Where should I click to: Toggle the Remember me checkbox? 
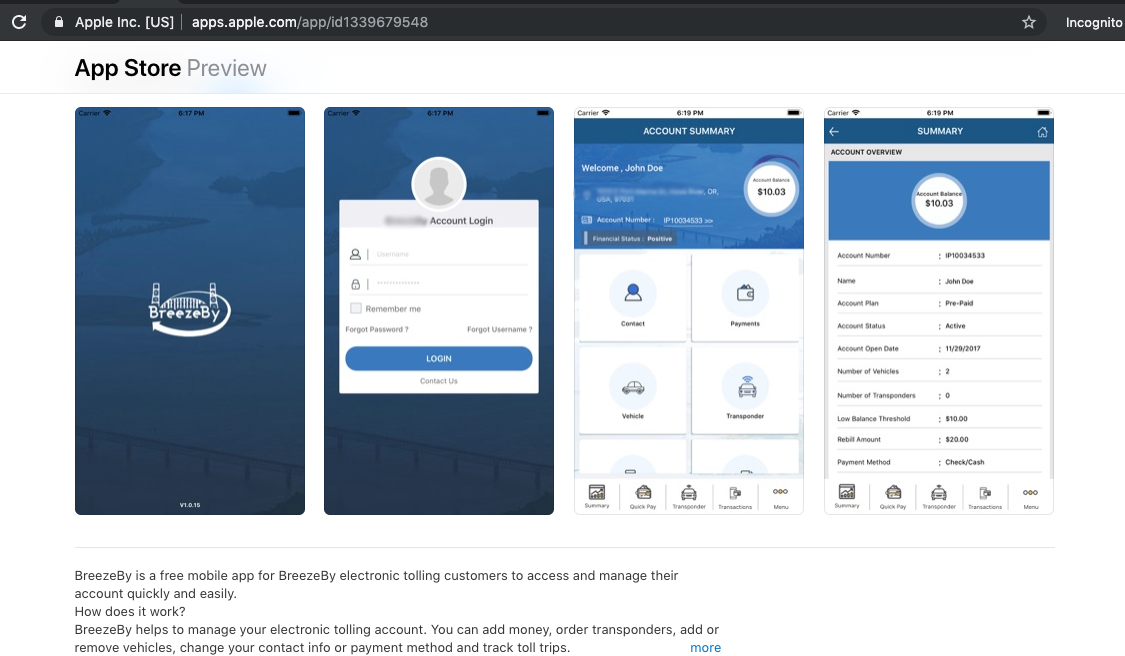[356, 309]
